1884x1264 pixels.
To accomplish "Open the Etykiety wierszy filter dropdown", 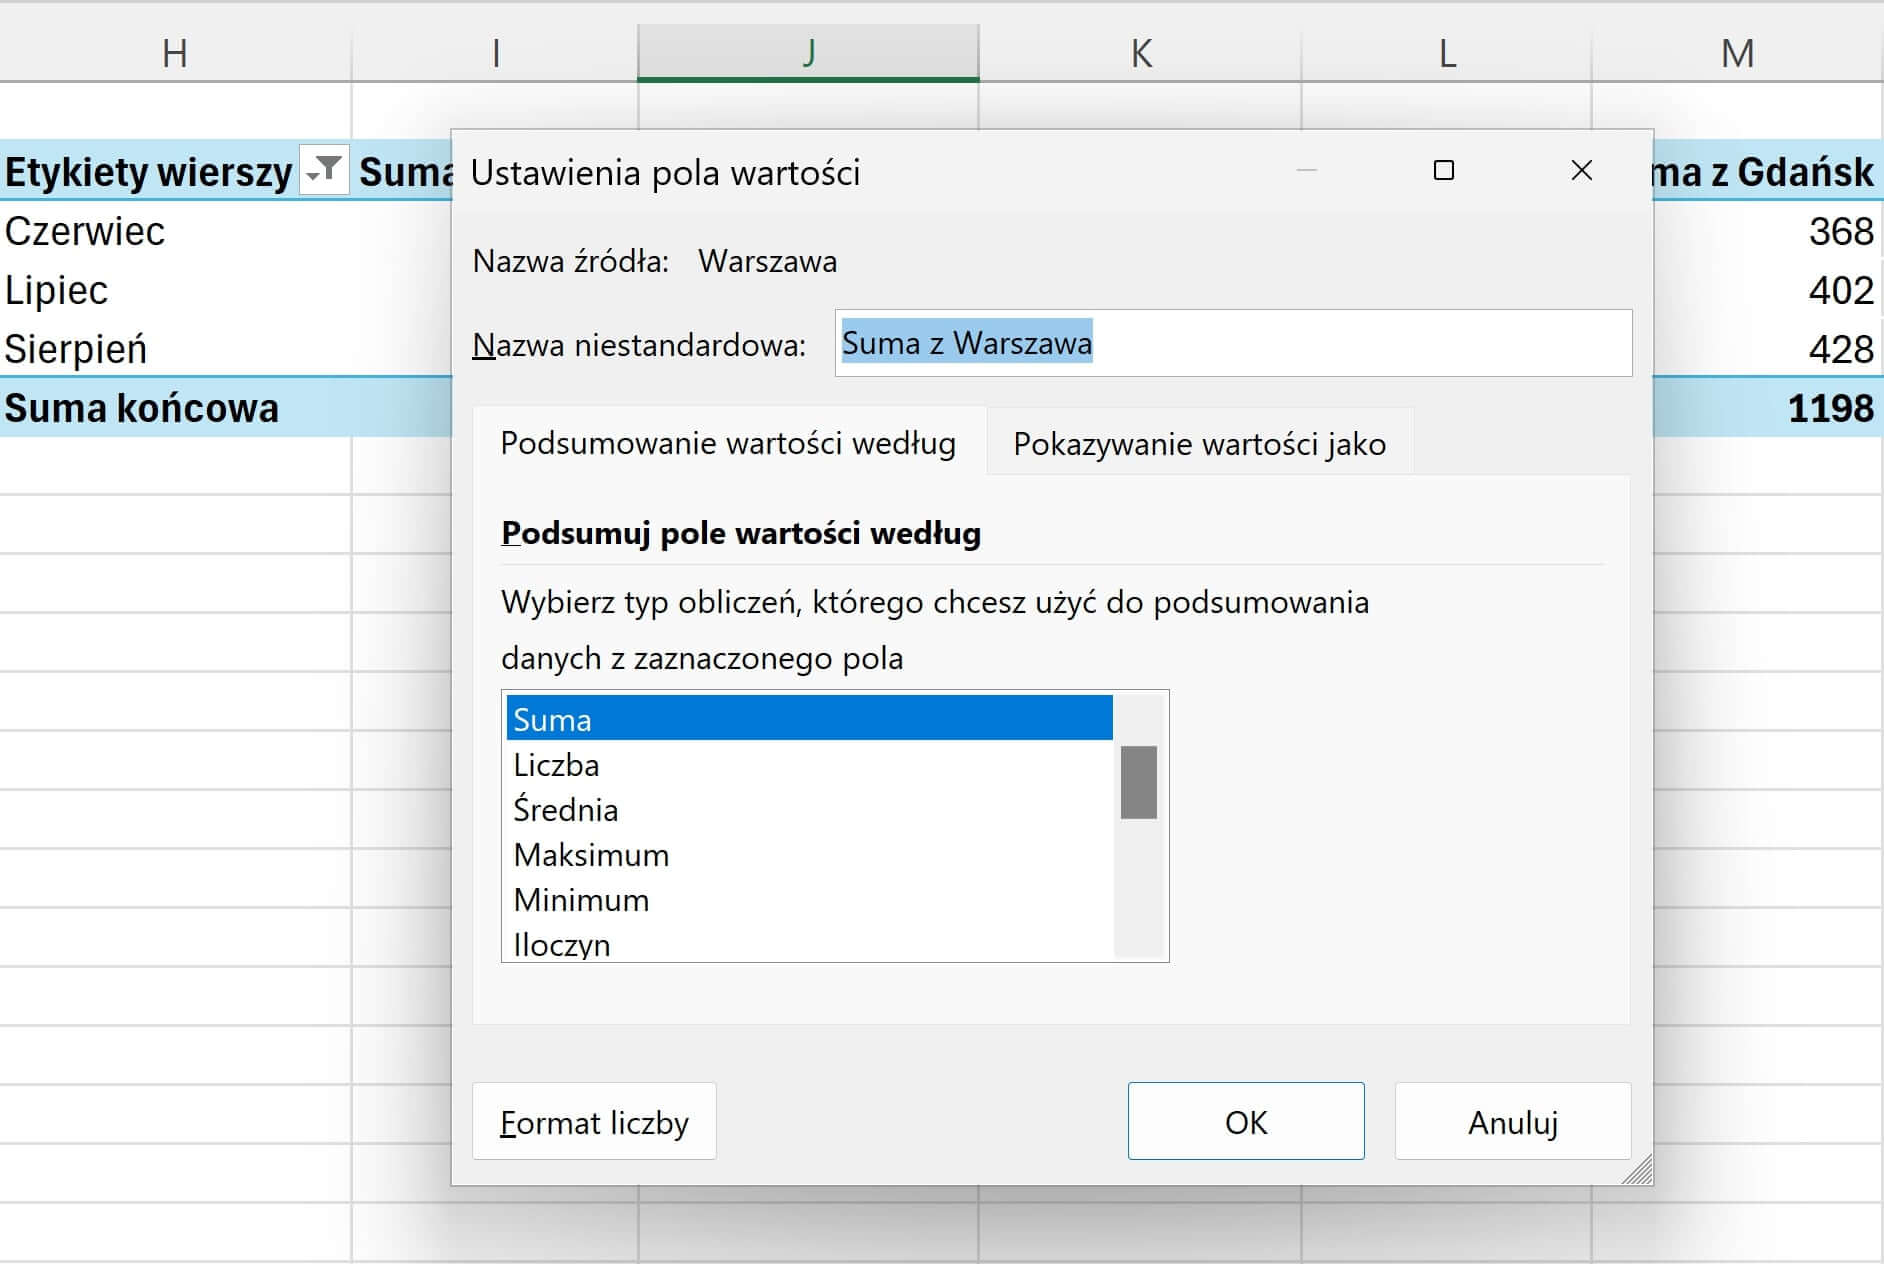I will pyautogui.click(x=324, y=171).
